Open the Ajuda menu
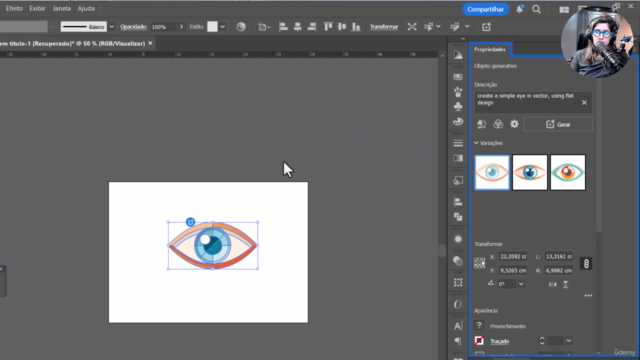This screenshot has height=360, width=640. click(x=86, y=8)
